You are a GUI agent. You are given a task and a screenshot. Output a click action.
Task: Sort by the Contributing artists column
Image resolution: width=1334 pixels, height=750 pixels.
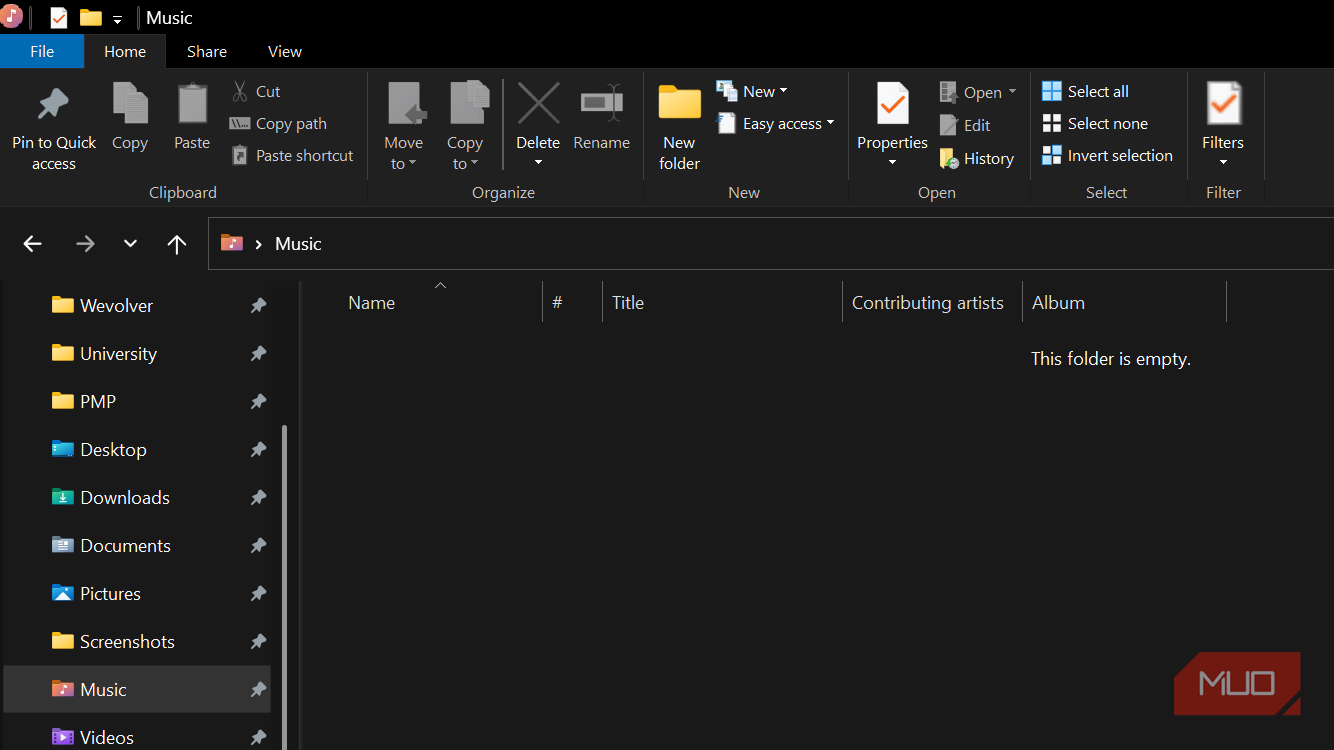coord(927,303)
